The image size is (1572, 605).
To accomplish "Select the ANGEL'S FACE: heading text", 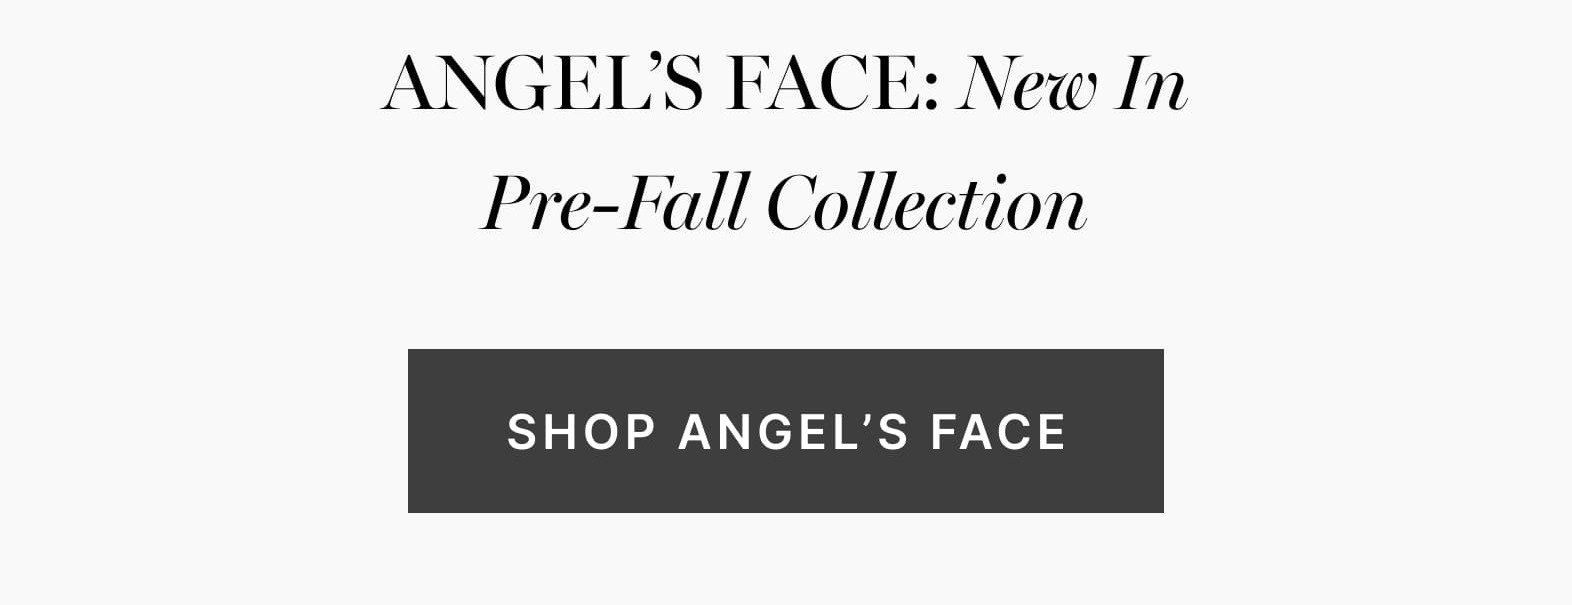I will (661, 84).
